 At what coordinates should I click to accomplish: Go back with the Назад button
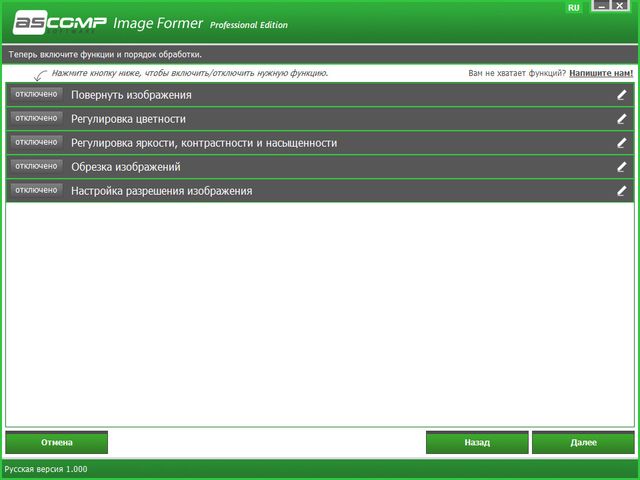click(477, 442)
